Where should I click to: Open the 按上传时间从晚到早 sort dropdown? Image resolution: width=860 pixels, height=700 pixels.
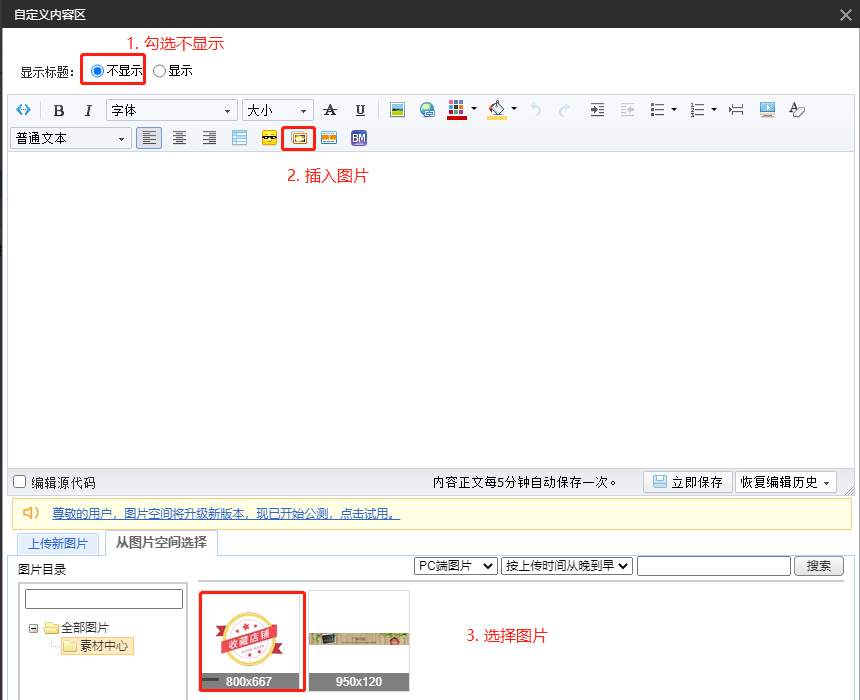pyautogui.click(x=567, y=566)
